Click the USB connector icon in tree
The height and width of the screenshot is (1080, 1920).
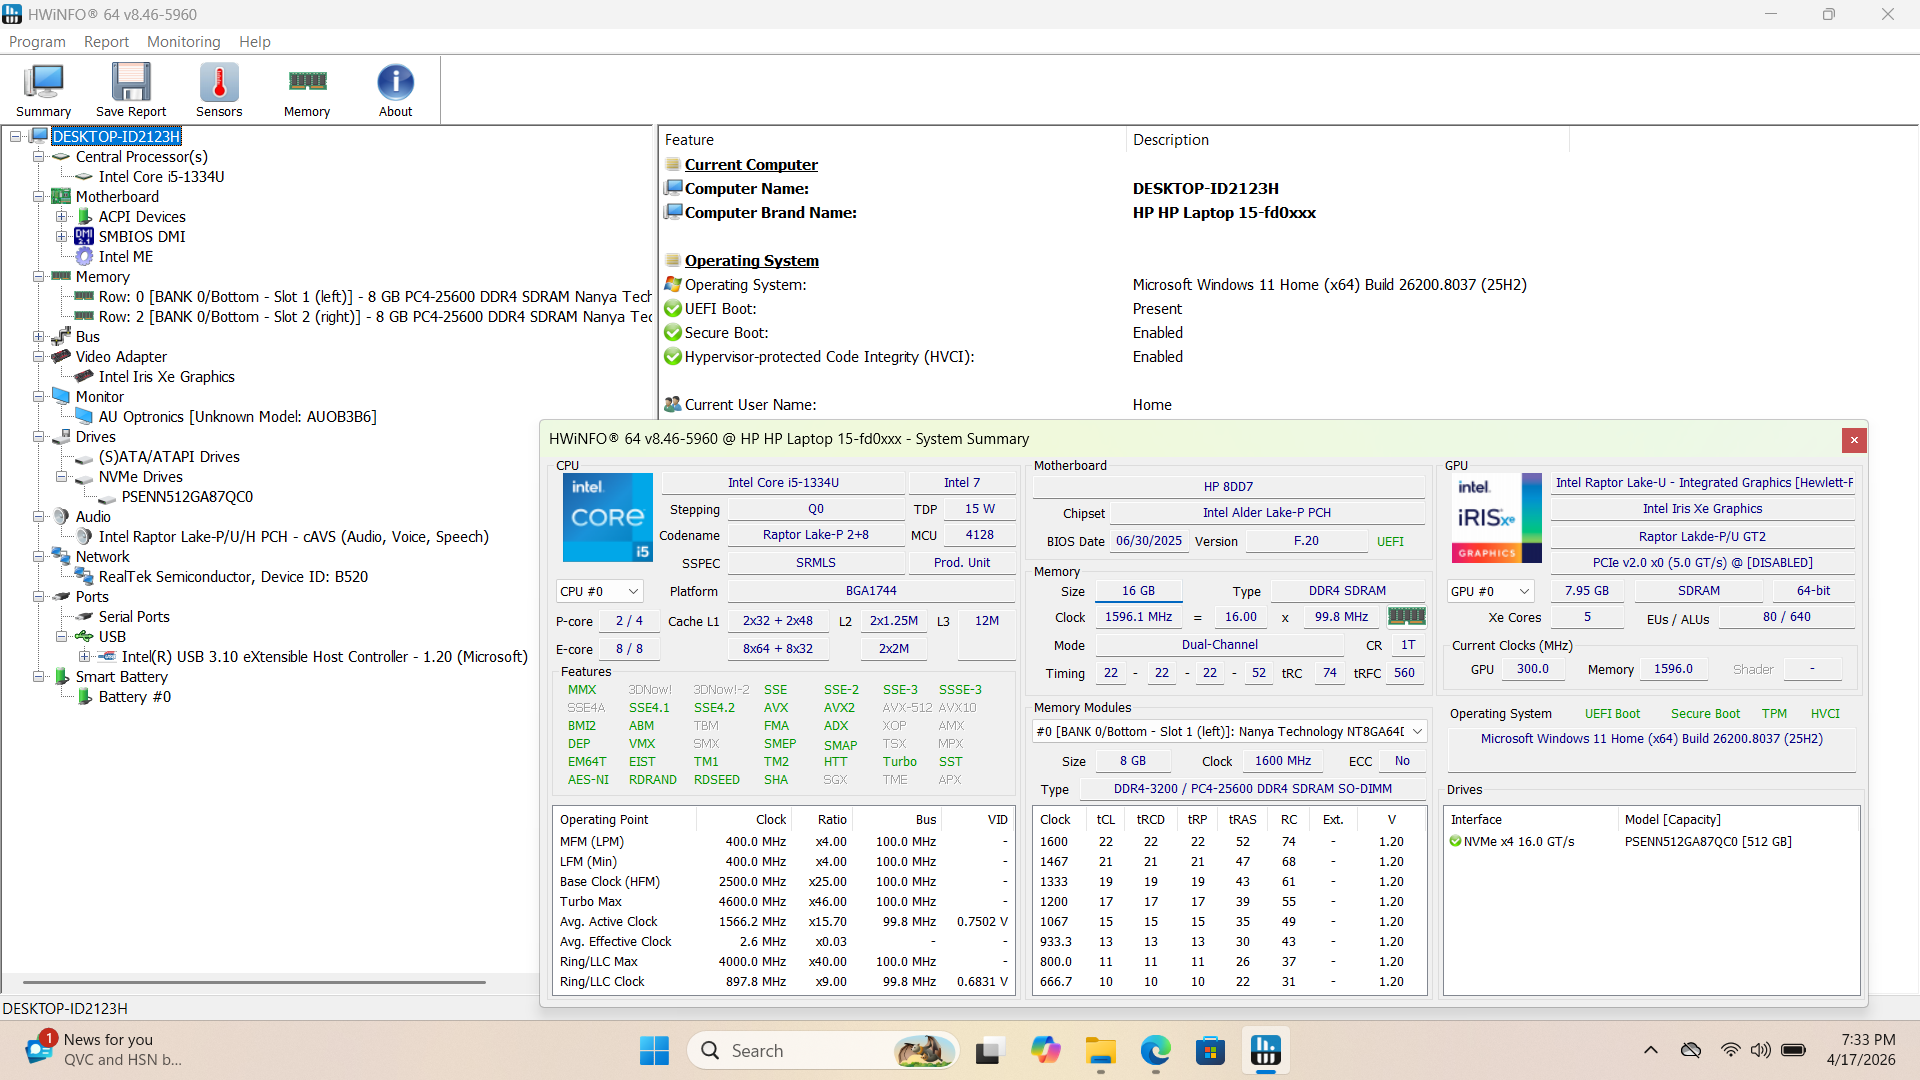click(x=84, y=637)
